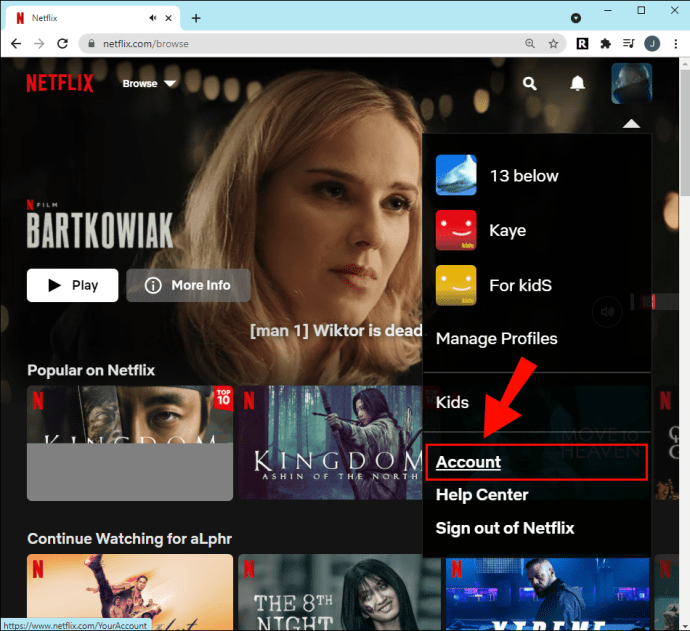Open the media control icon
Image resolution: width=690 pixels, height=631 pixels.
tap(628, 44)
